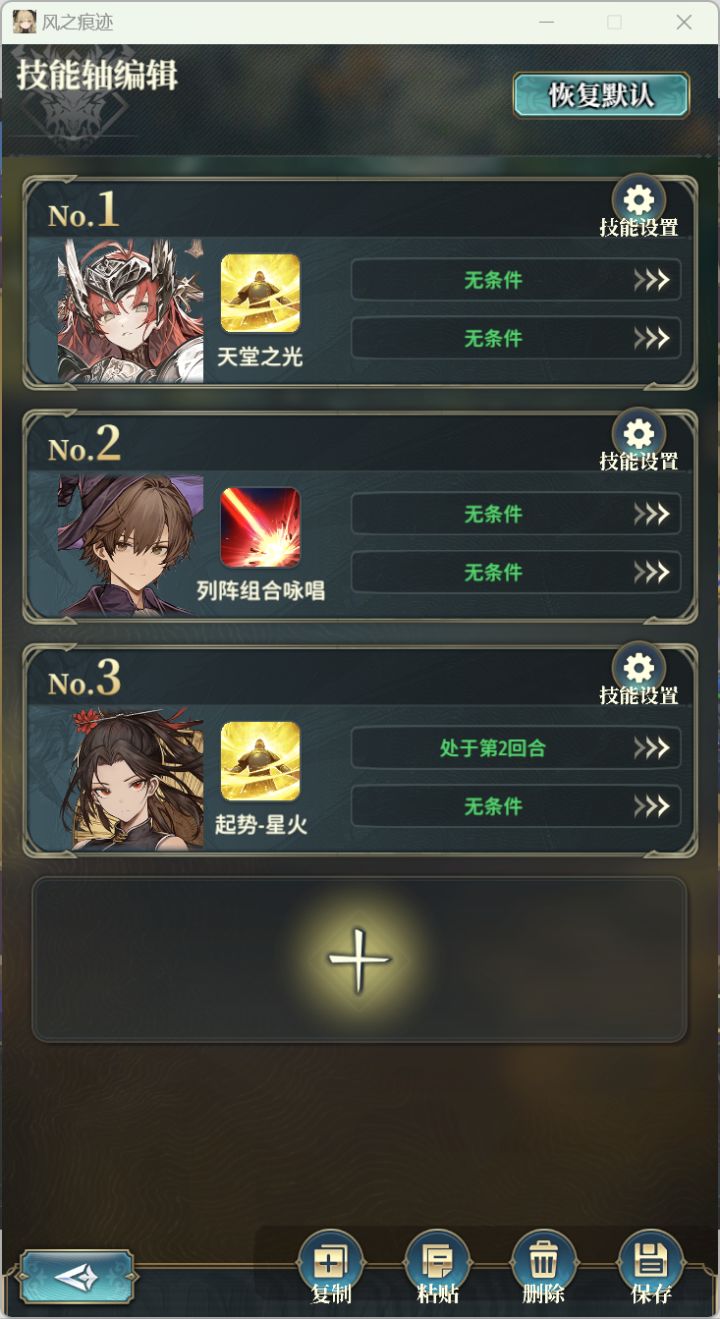Open the 处于第2回合 condition selector
Viewport: 720px width, 1319px height.
(x=516, y=748)
